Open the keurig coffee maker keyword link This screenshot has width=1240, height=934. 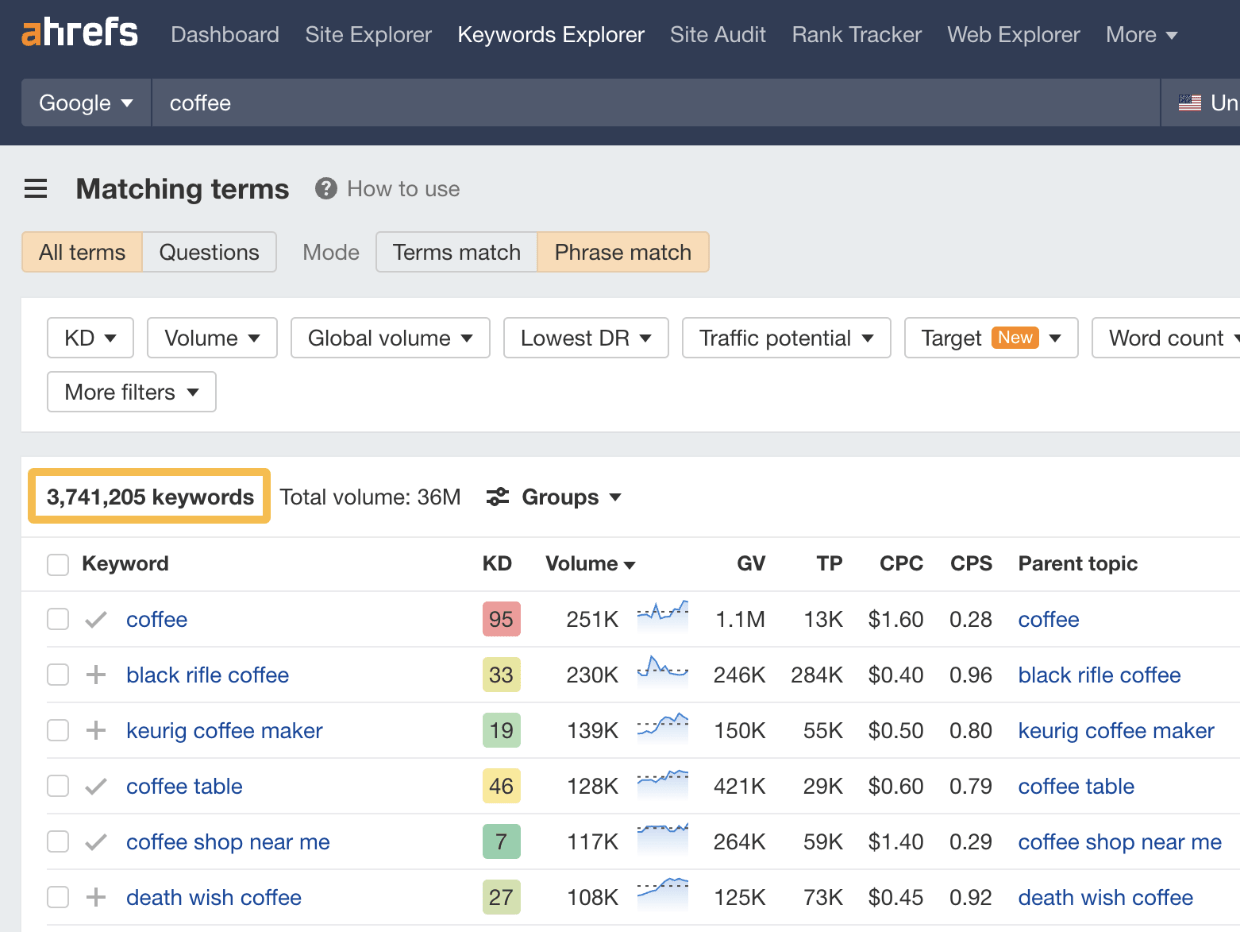coord(223,730)
